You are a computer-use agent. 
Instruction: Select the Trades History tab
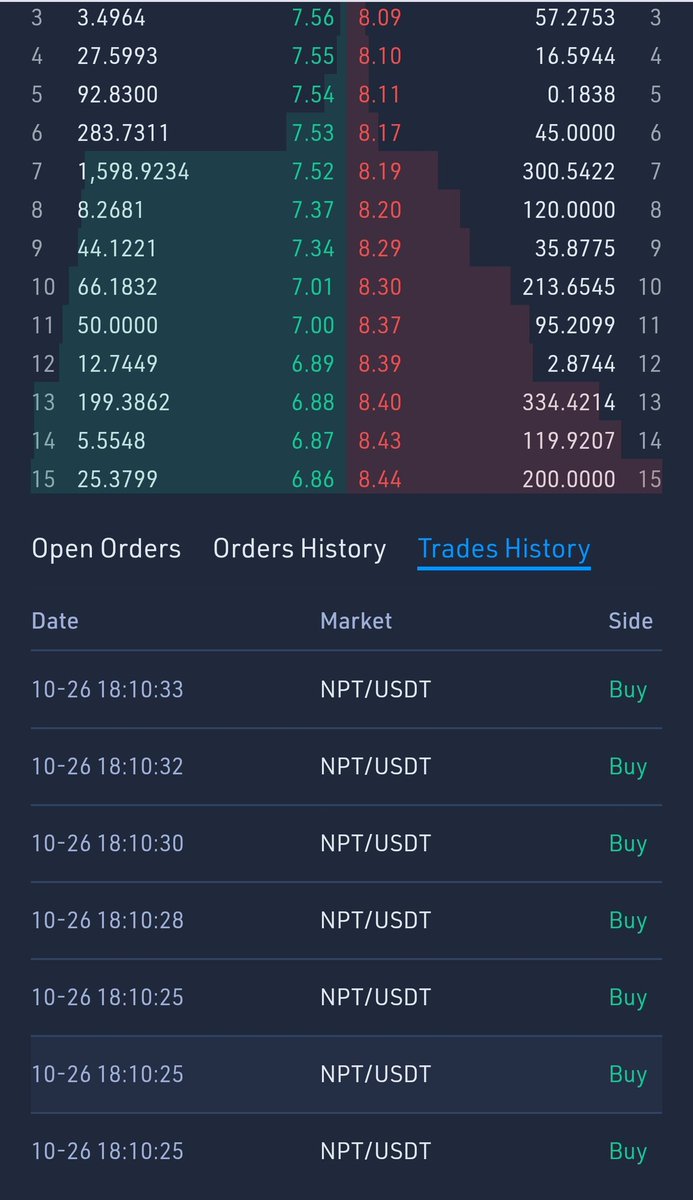(504, 549)
